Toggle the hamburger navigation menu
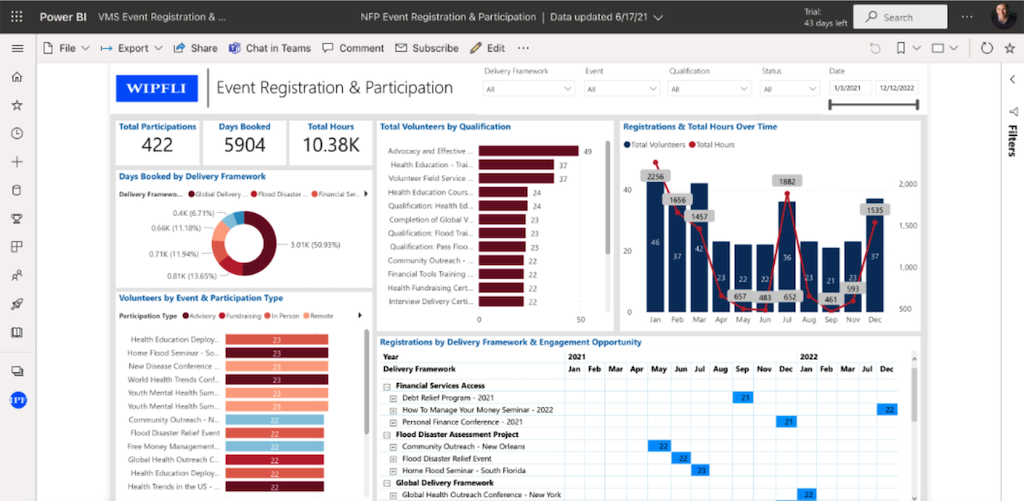 click(18, 48)
